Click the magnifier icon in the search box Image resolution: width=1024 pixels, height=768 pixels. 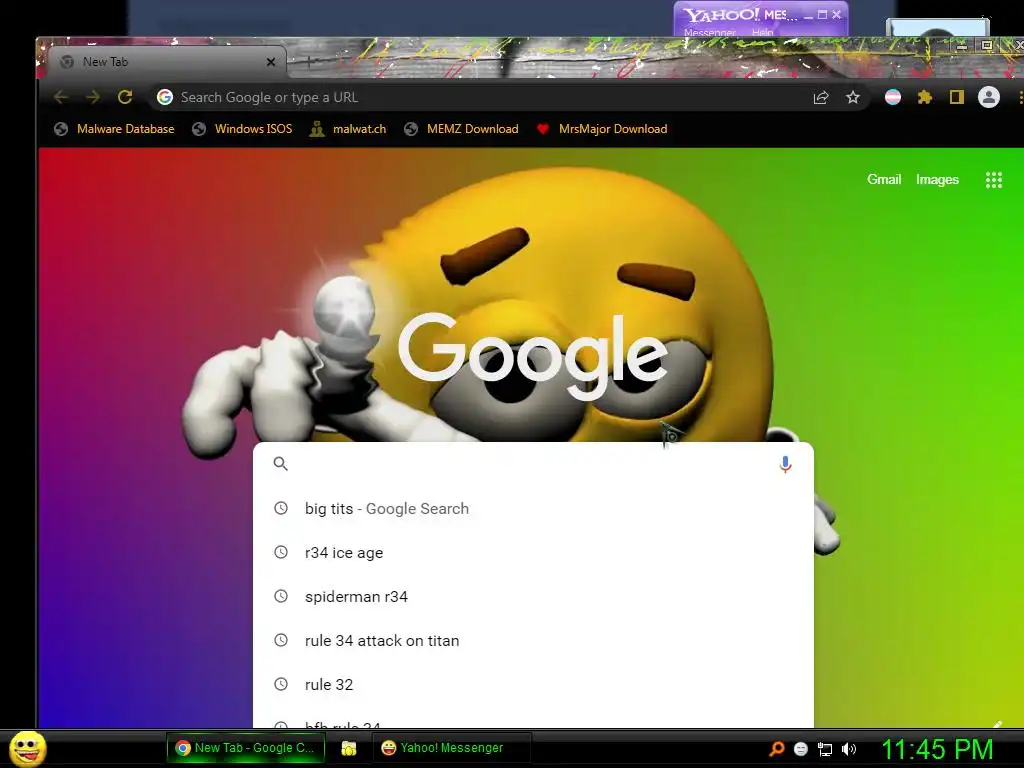[281, 464]
